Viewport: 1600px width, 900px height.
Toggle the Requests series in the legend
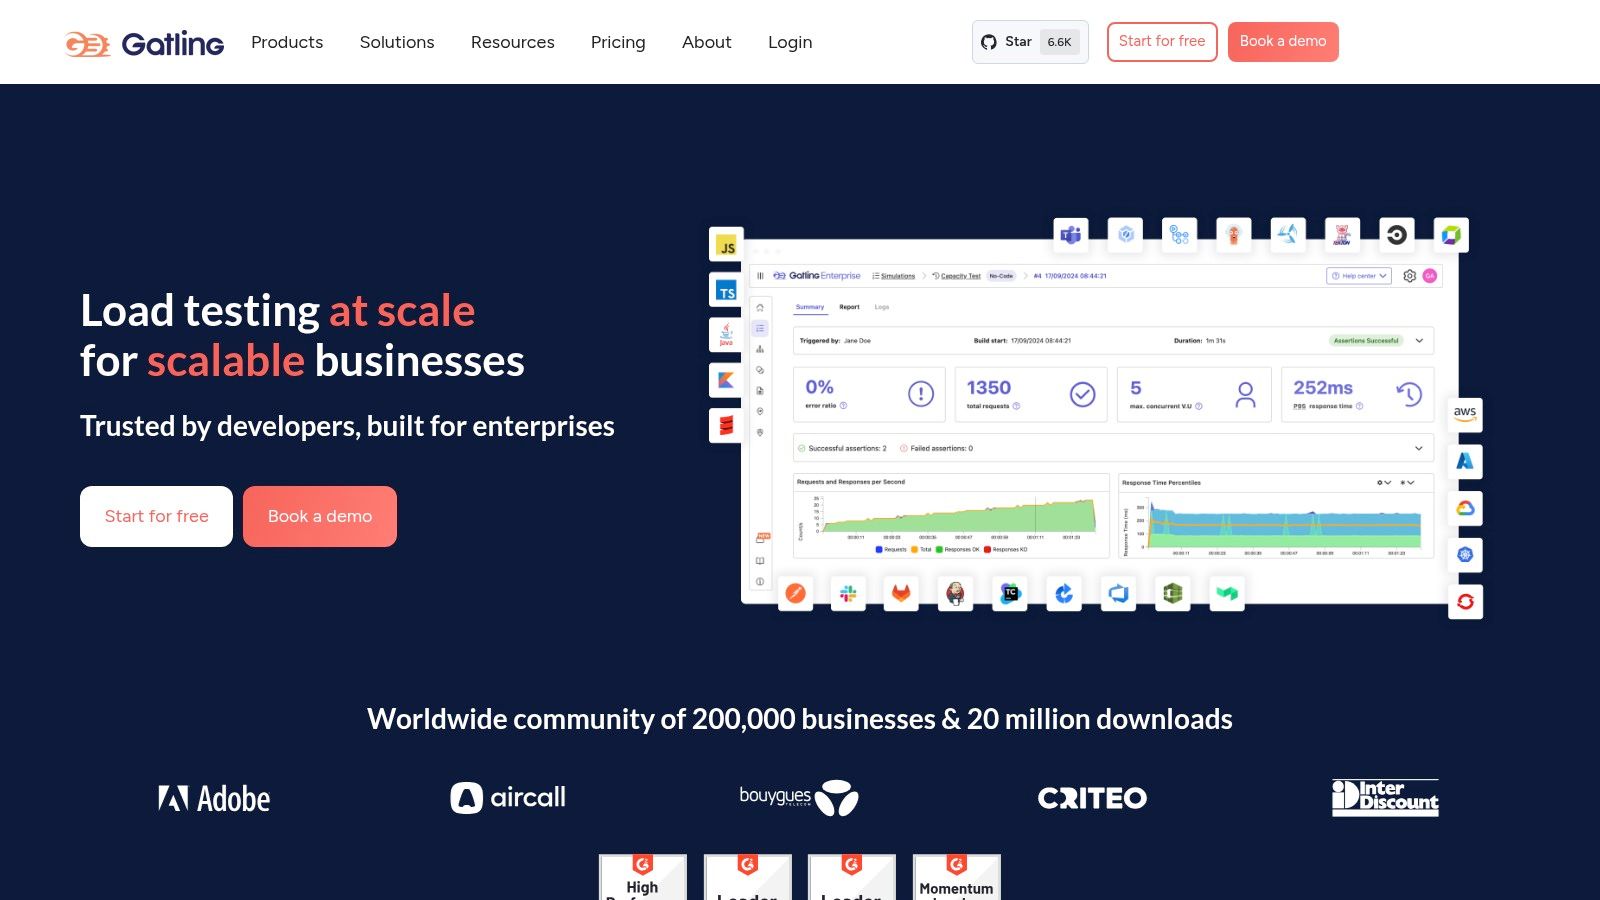894,549
